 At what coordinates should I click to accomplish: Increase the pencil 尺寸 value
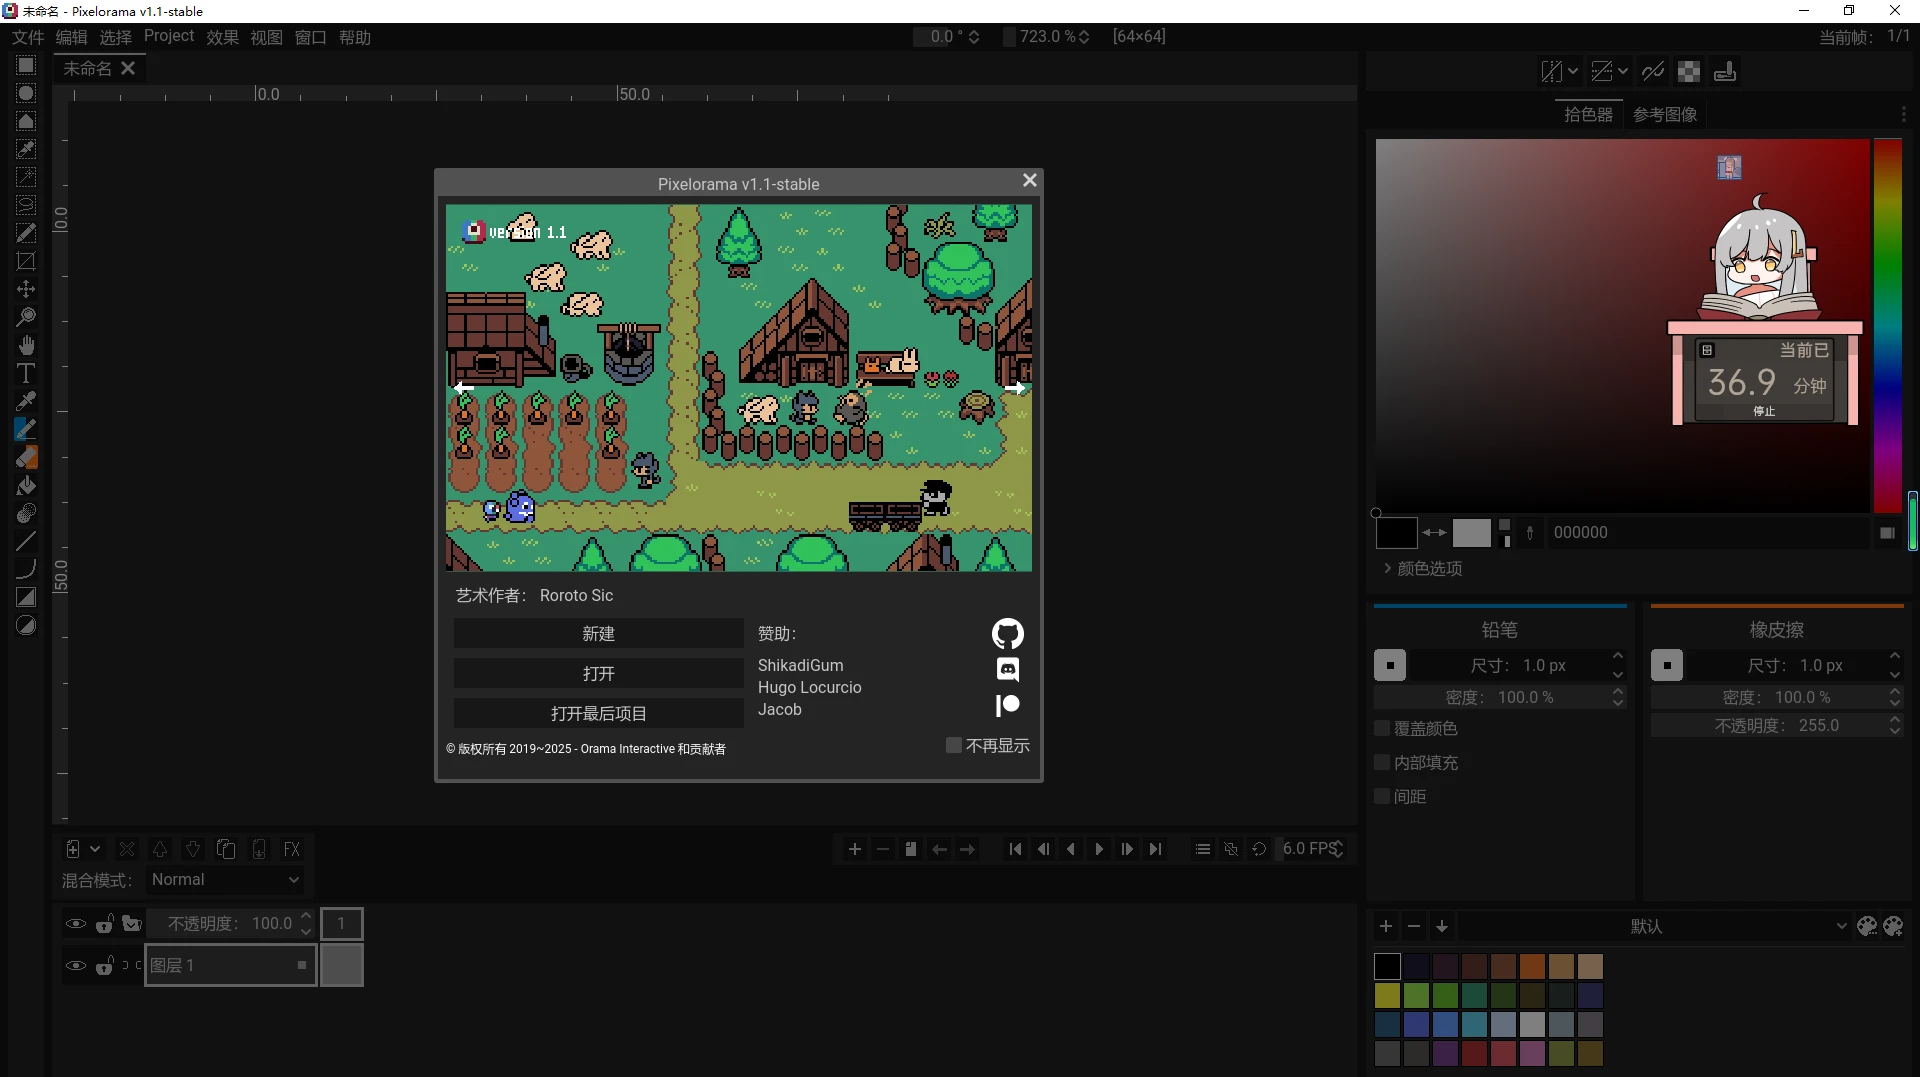(1617, 657)
